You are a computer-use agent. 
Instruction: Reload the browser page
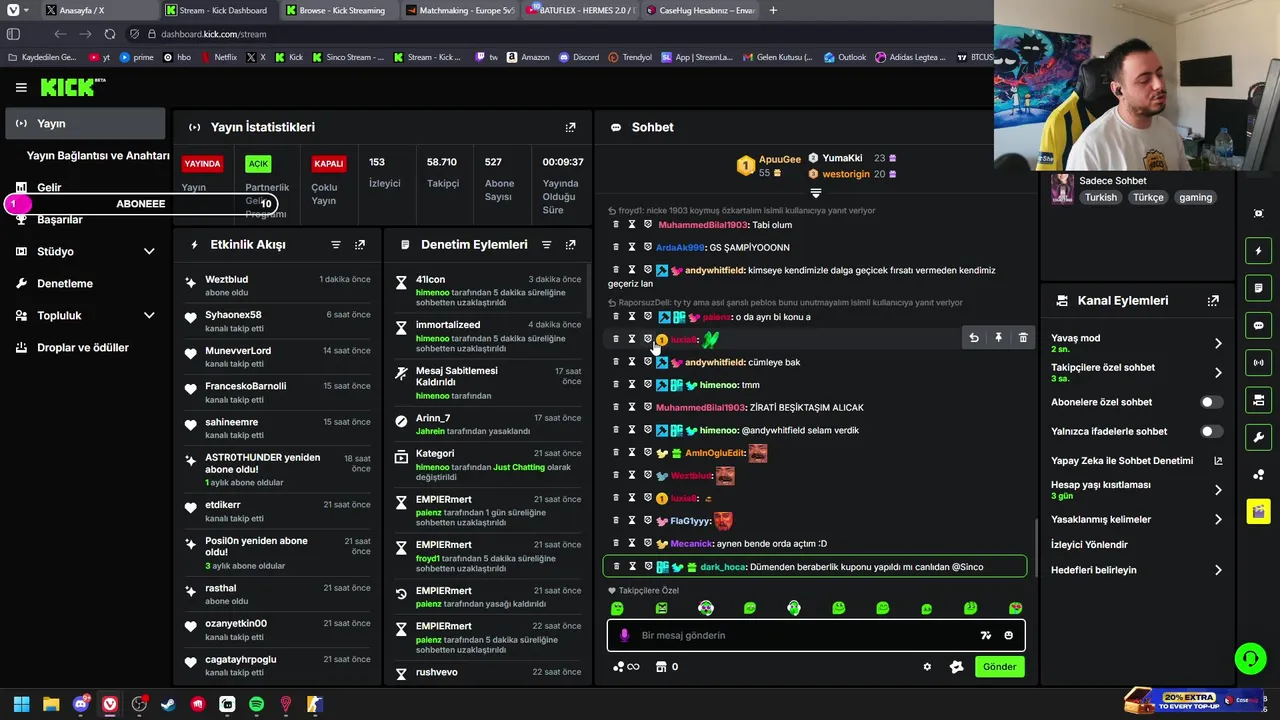click(109, 34)
